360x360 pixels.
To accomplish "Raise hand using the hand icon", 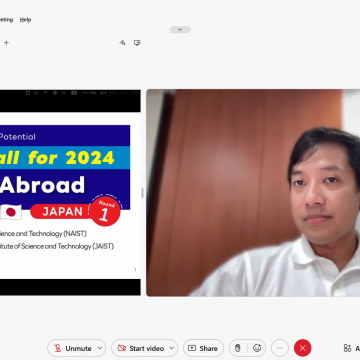I will click(238, 348).
